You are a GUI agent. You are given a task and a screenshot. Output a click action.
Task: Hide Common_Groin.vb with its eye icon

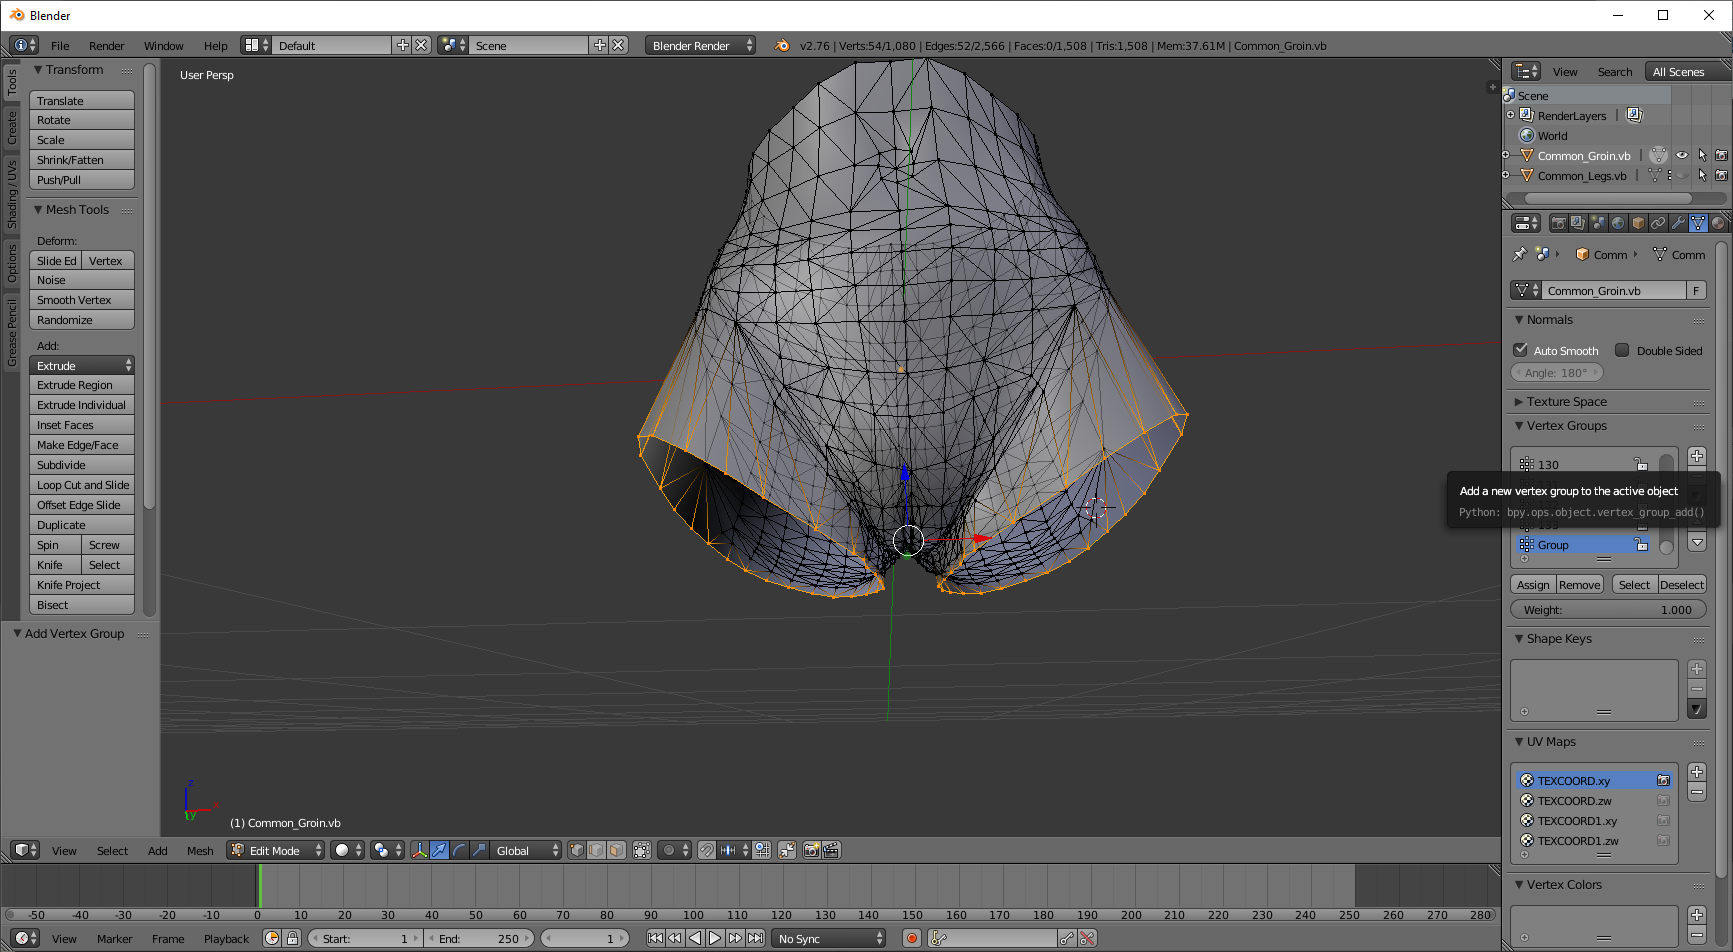[x=1682, y=155]
